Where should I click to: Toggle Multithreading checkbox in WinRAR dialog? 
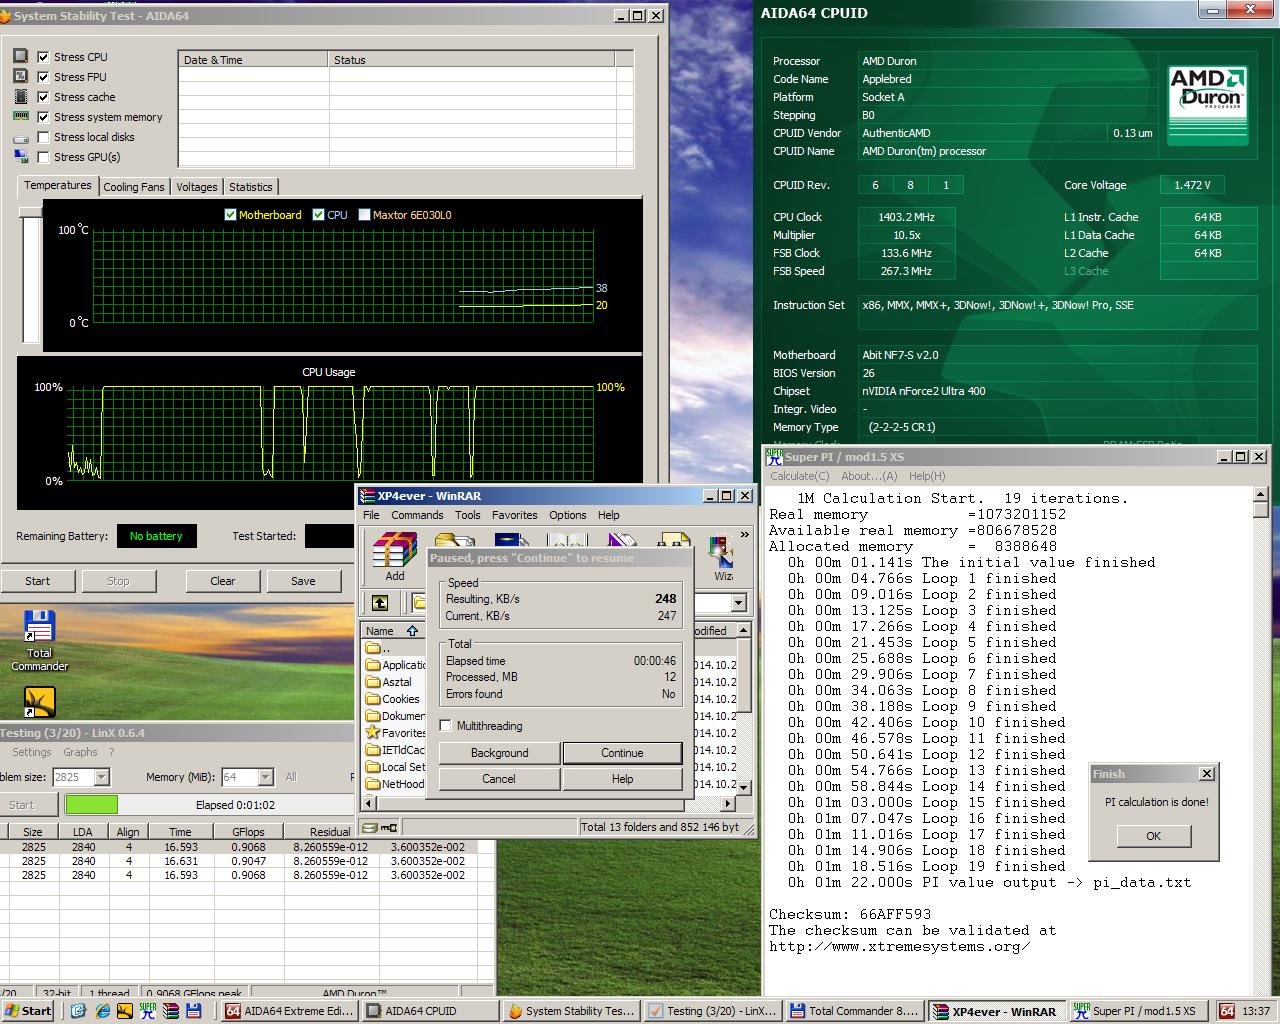point(446,726)
